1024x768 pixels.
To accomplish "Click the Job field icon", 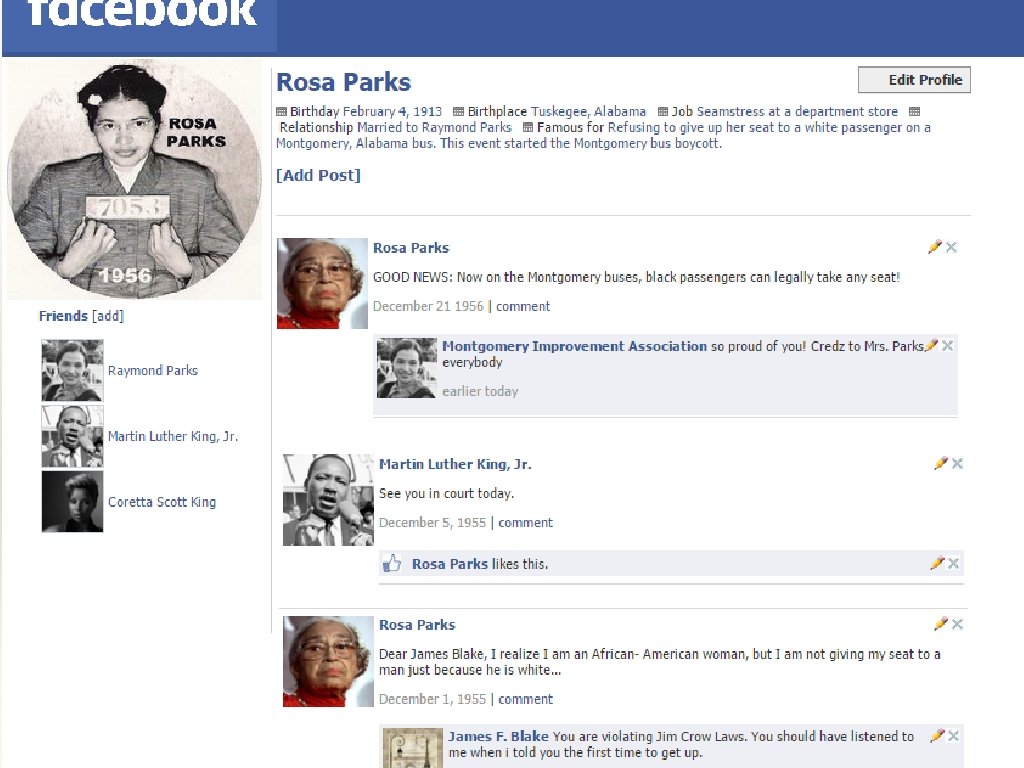I will pyautogui.click(x=663, y=112).
